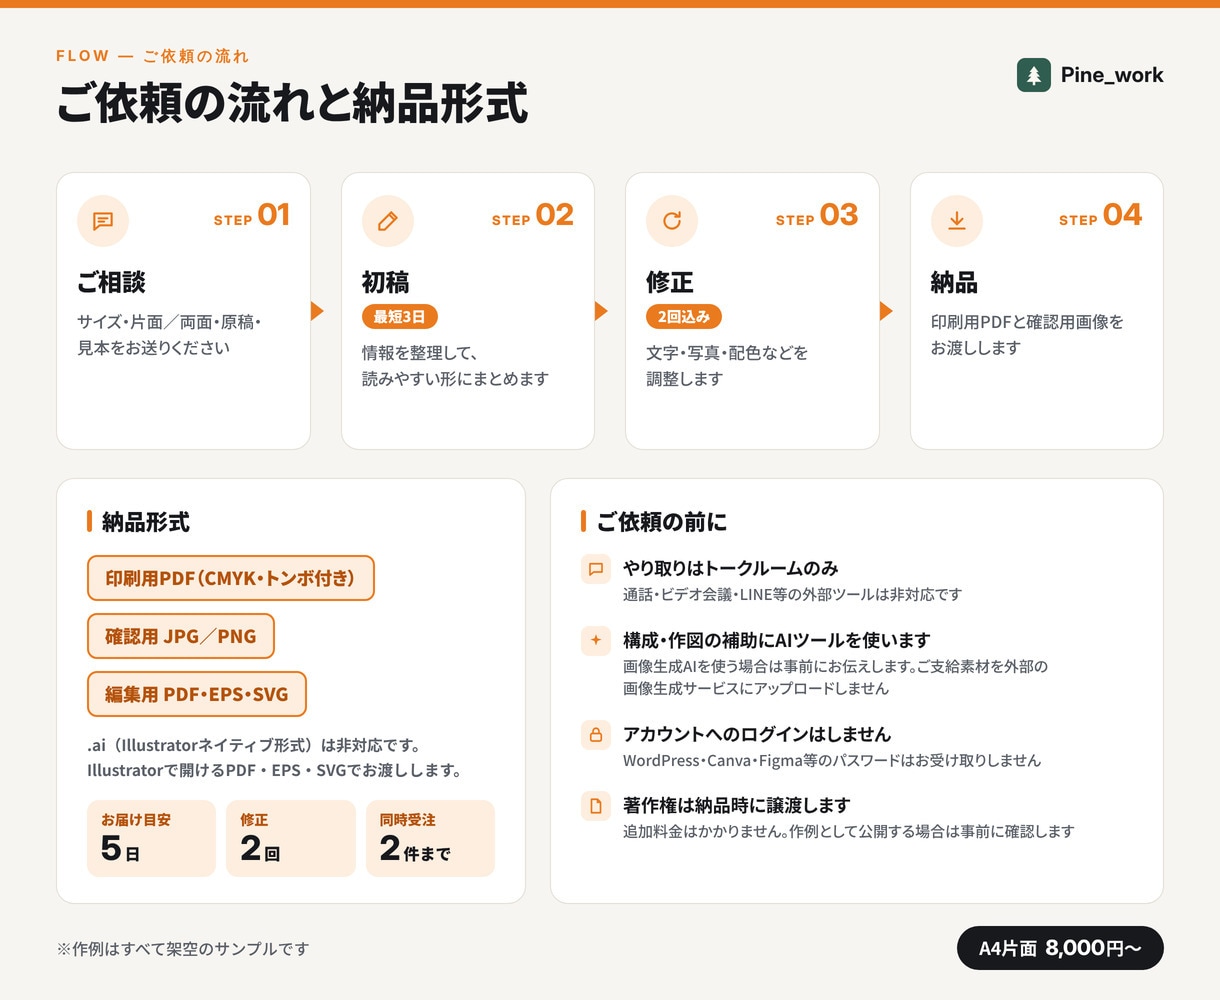Click the アカウントへのログインはしません heading

(757, 734)
